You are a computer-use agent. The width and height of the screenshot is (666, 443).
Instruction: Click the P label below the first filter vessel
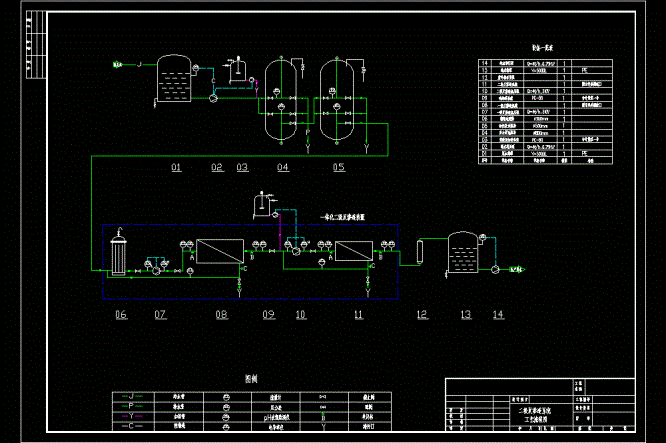(308, 133)
